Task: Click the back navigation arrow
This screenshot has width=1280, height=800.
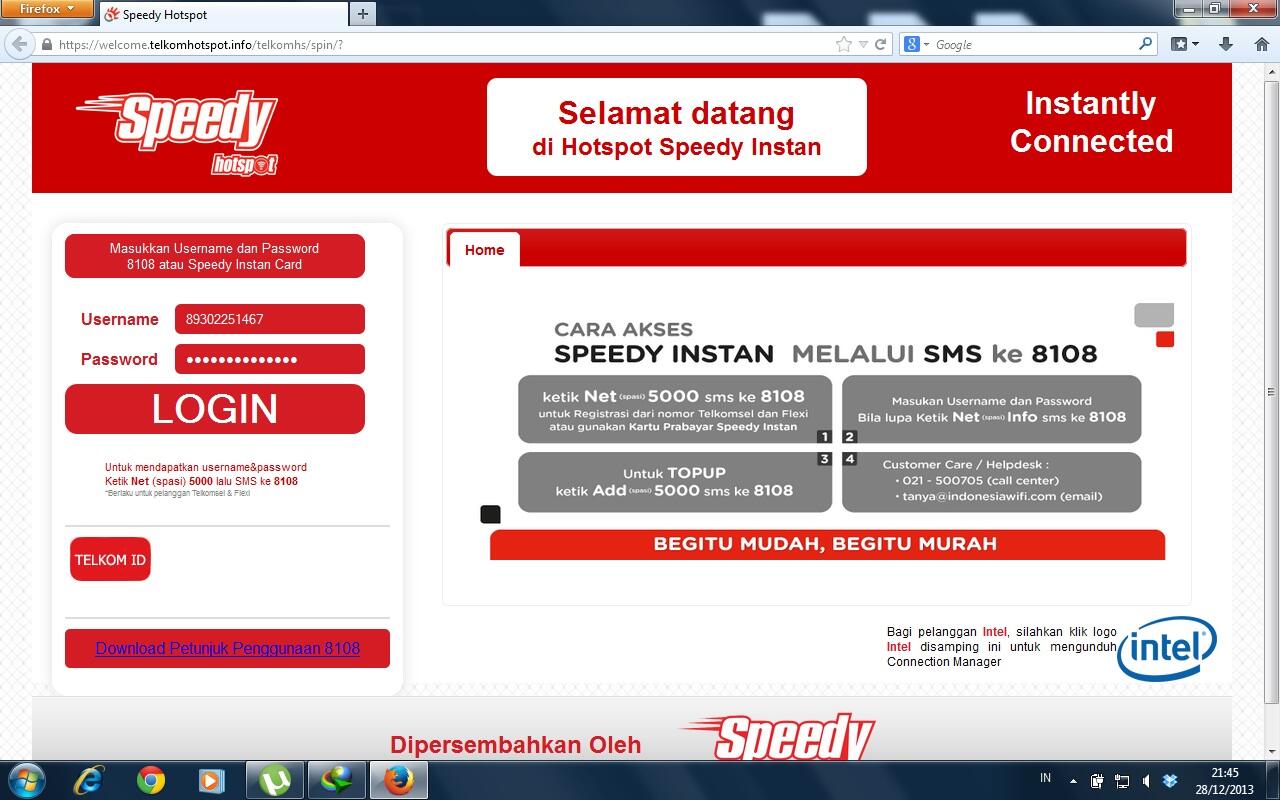Action: (x=18, y=44)
